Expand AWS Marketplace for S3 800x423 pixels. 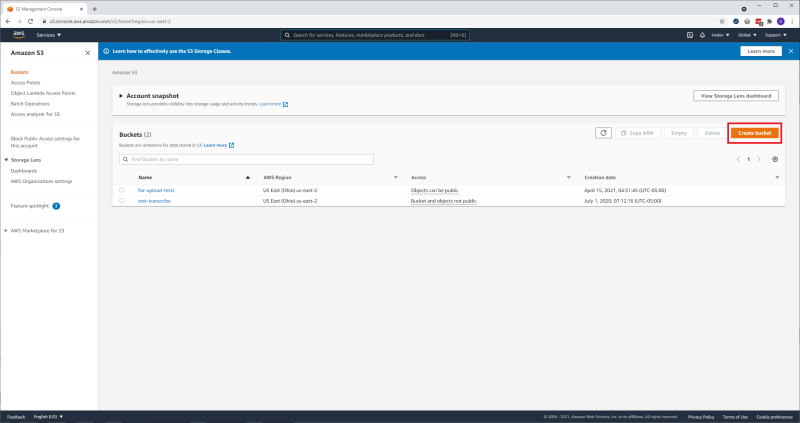click(6, 231)
